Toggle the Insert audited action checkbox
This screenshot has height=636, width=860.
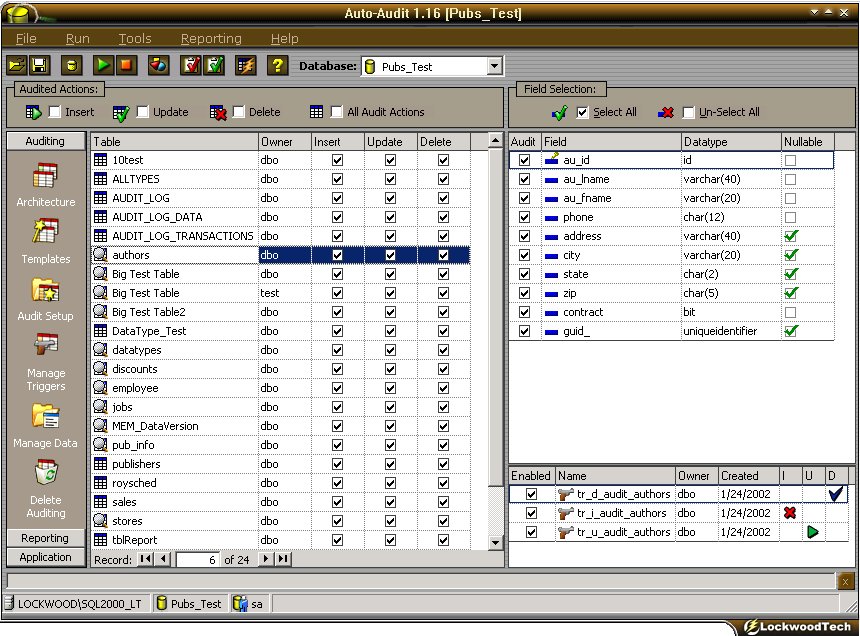(x=54, y=112)
